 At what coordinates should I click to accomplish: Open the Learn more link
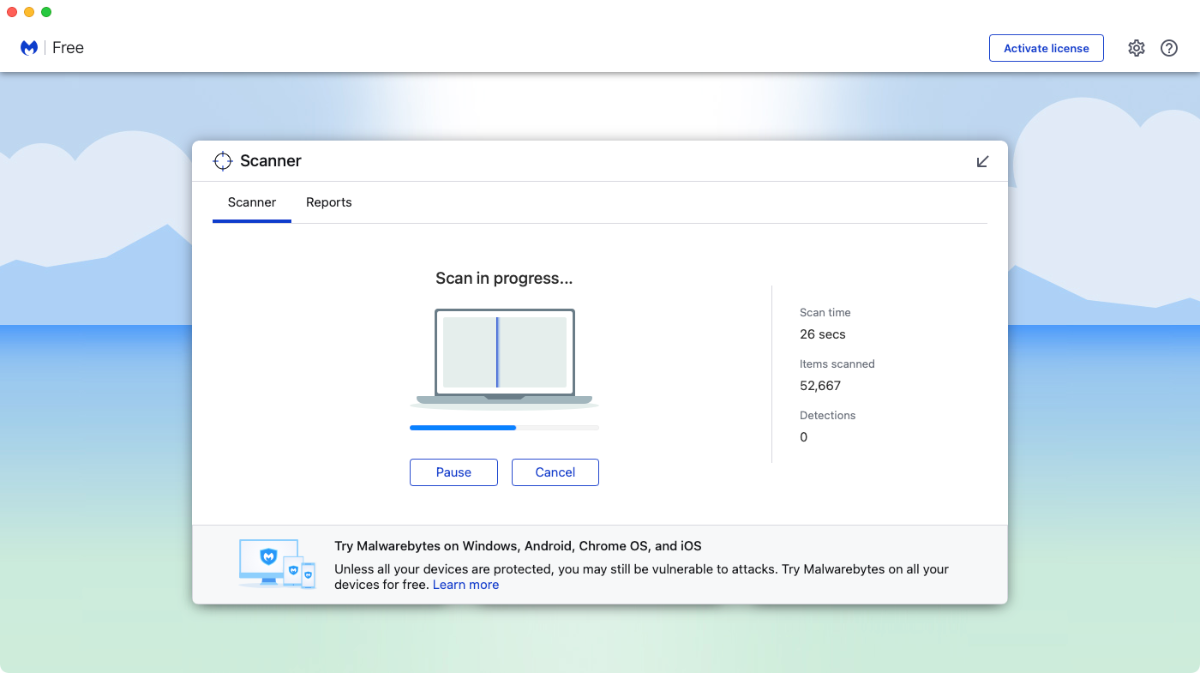coord(466,584)
